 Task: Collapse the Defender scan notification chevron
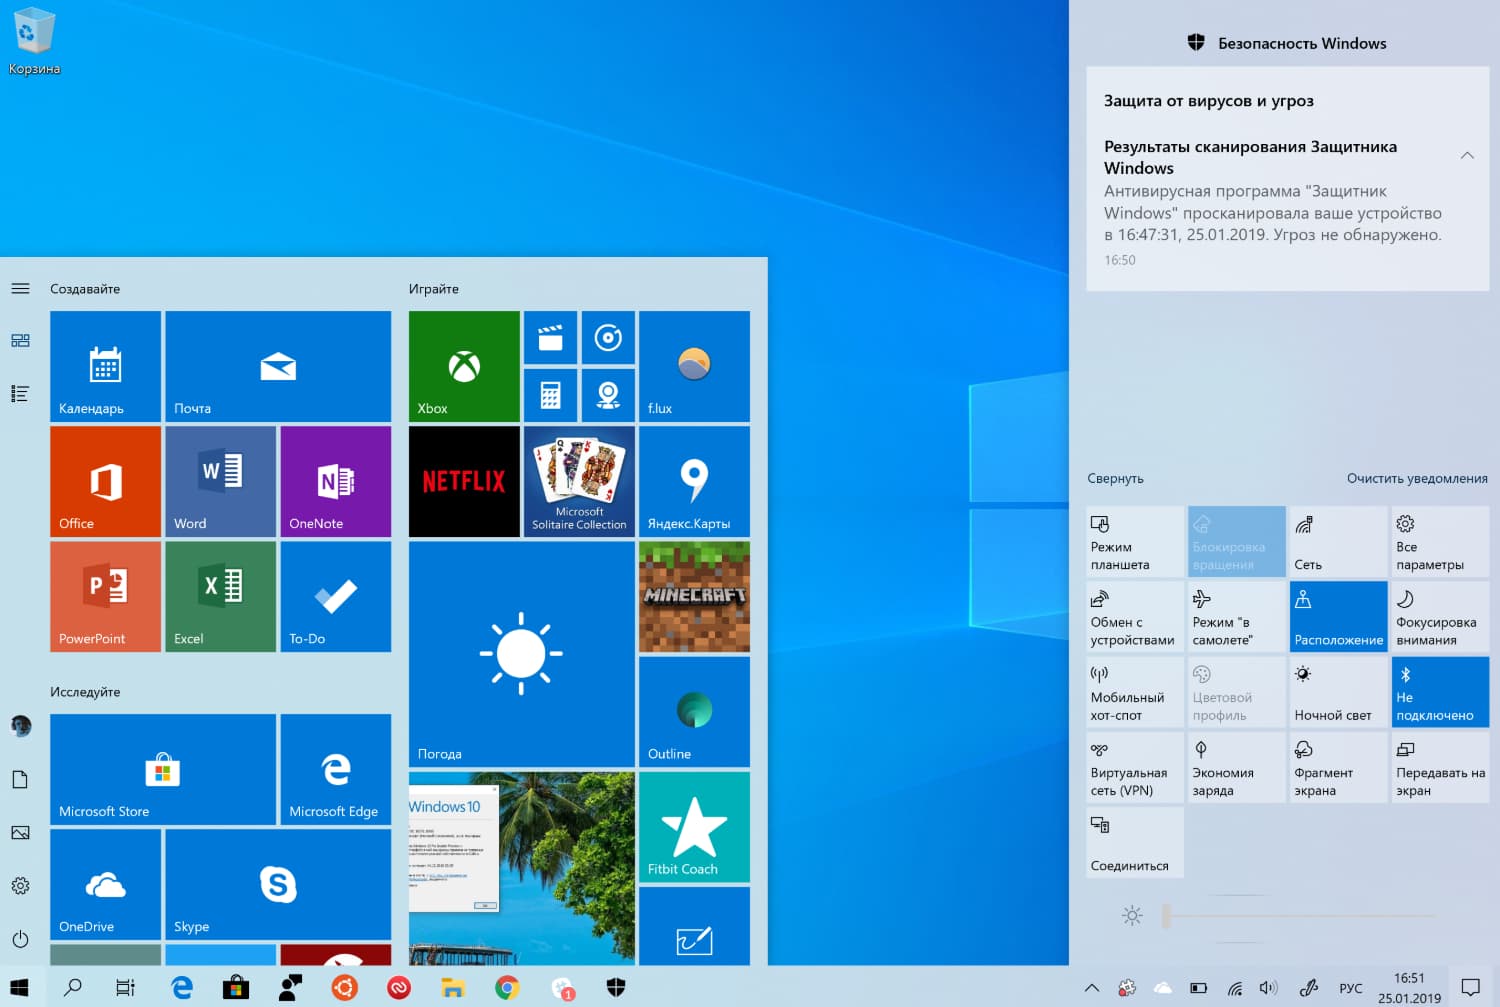(x=1467, y=155)
